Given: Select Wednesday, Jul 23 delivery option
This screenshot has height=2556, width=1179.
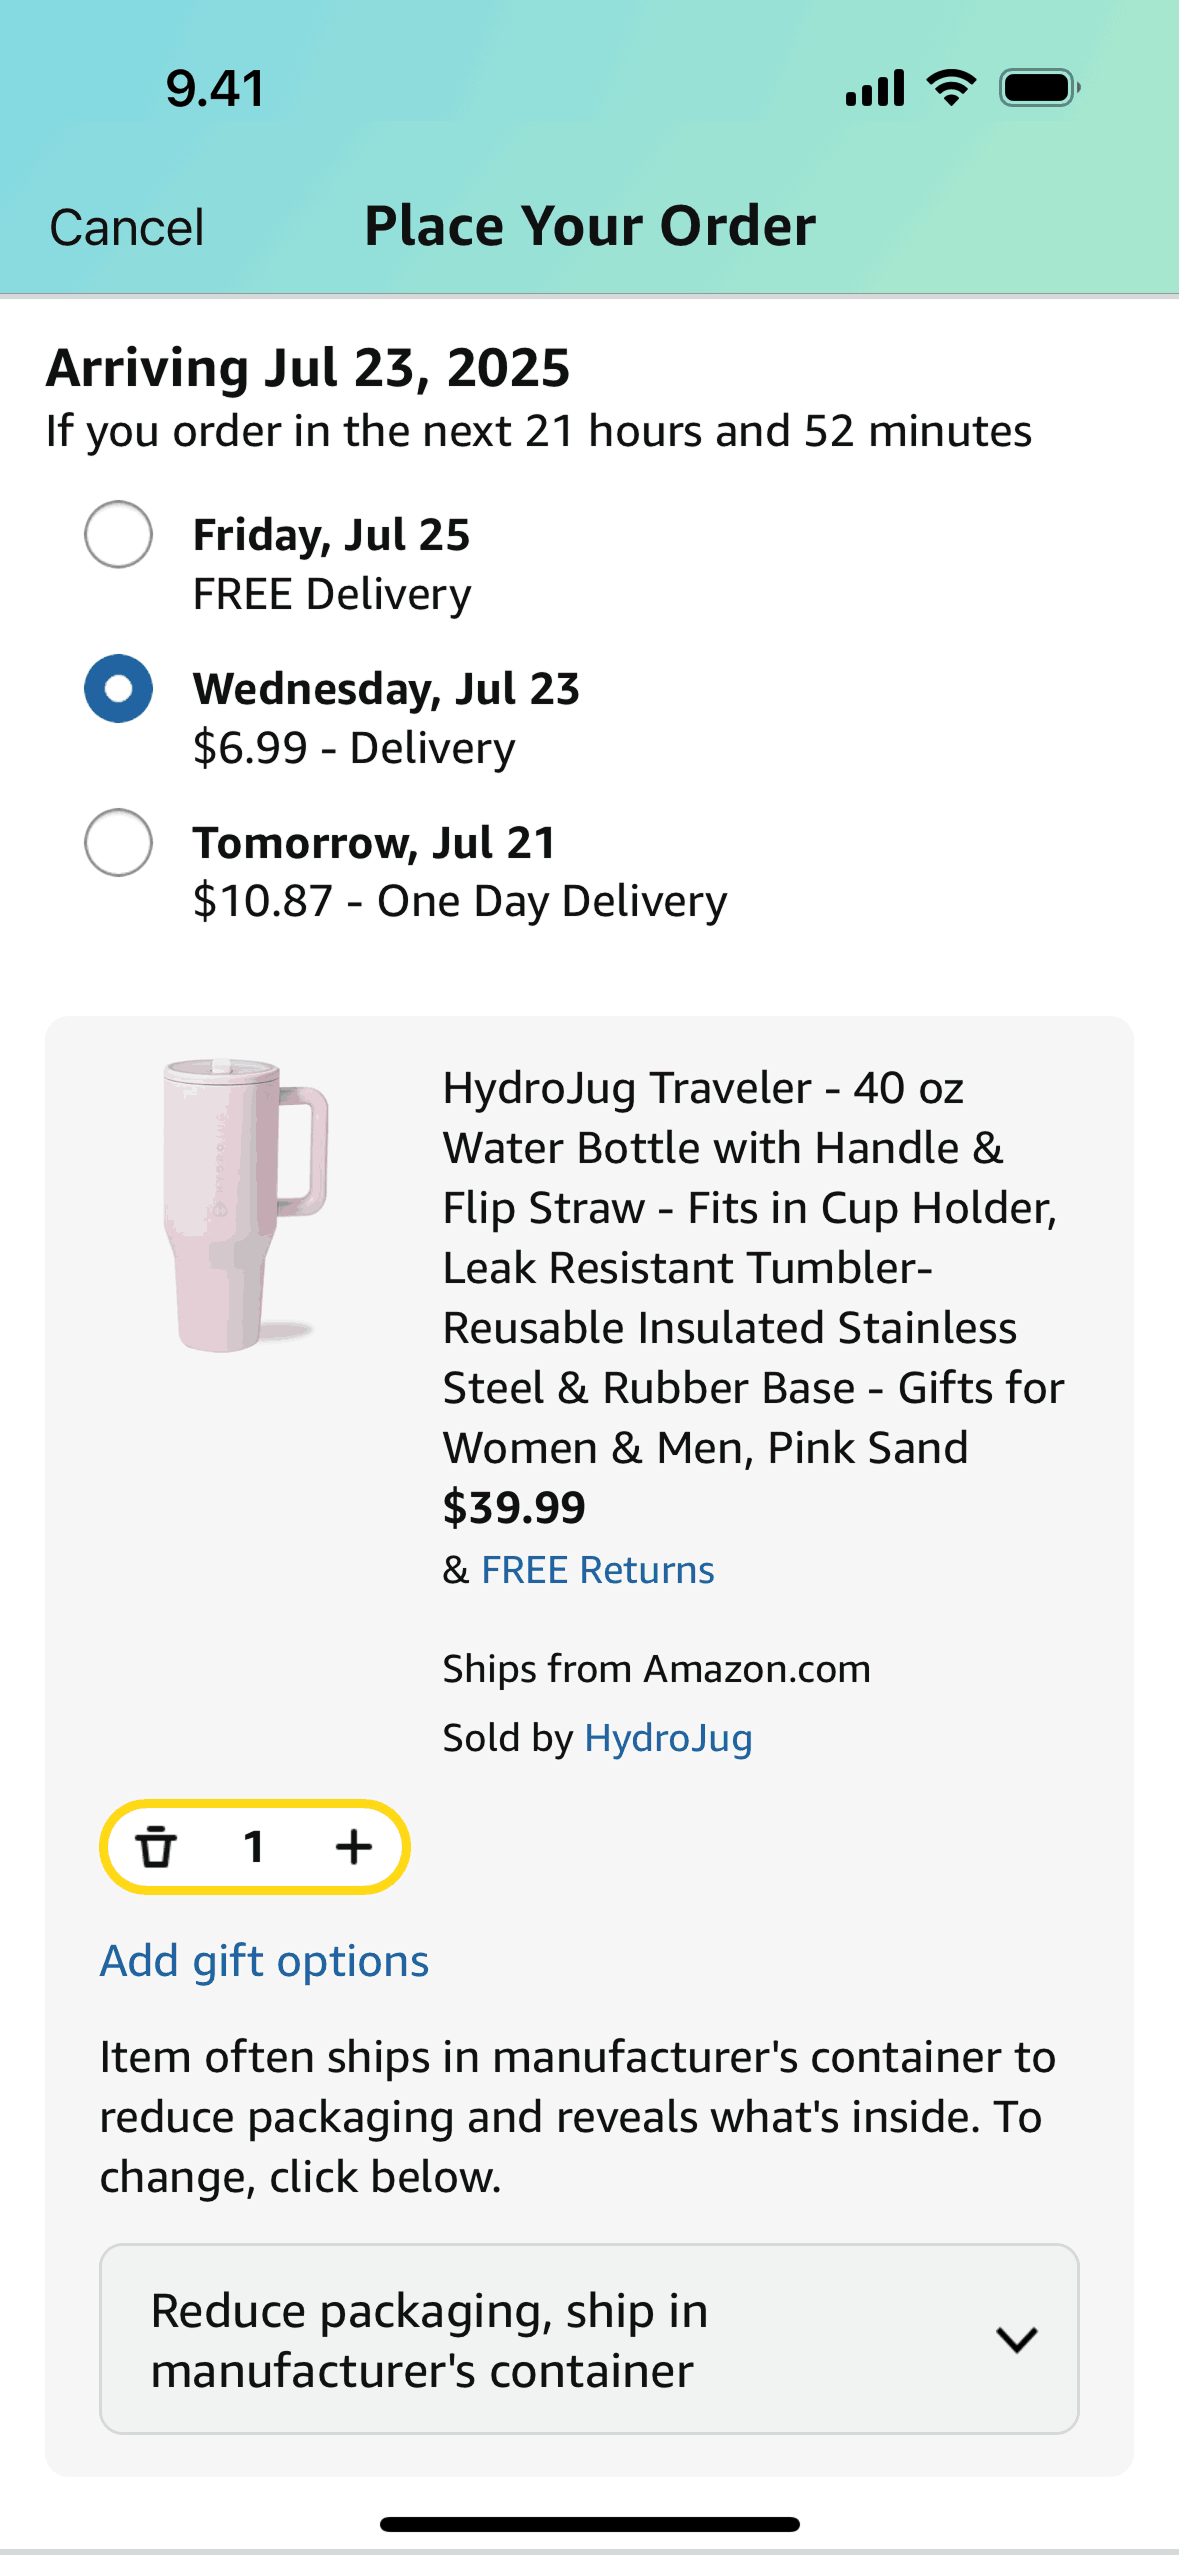Looking at the screenshot, I should click(x=119, y=689).
